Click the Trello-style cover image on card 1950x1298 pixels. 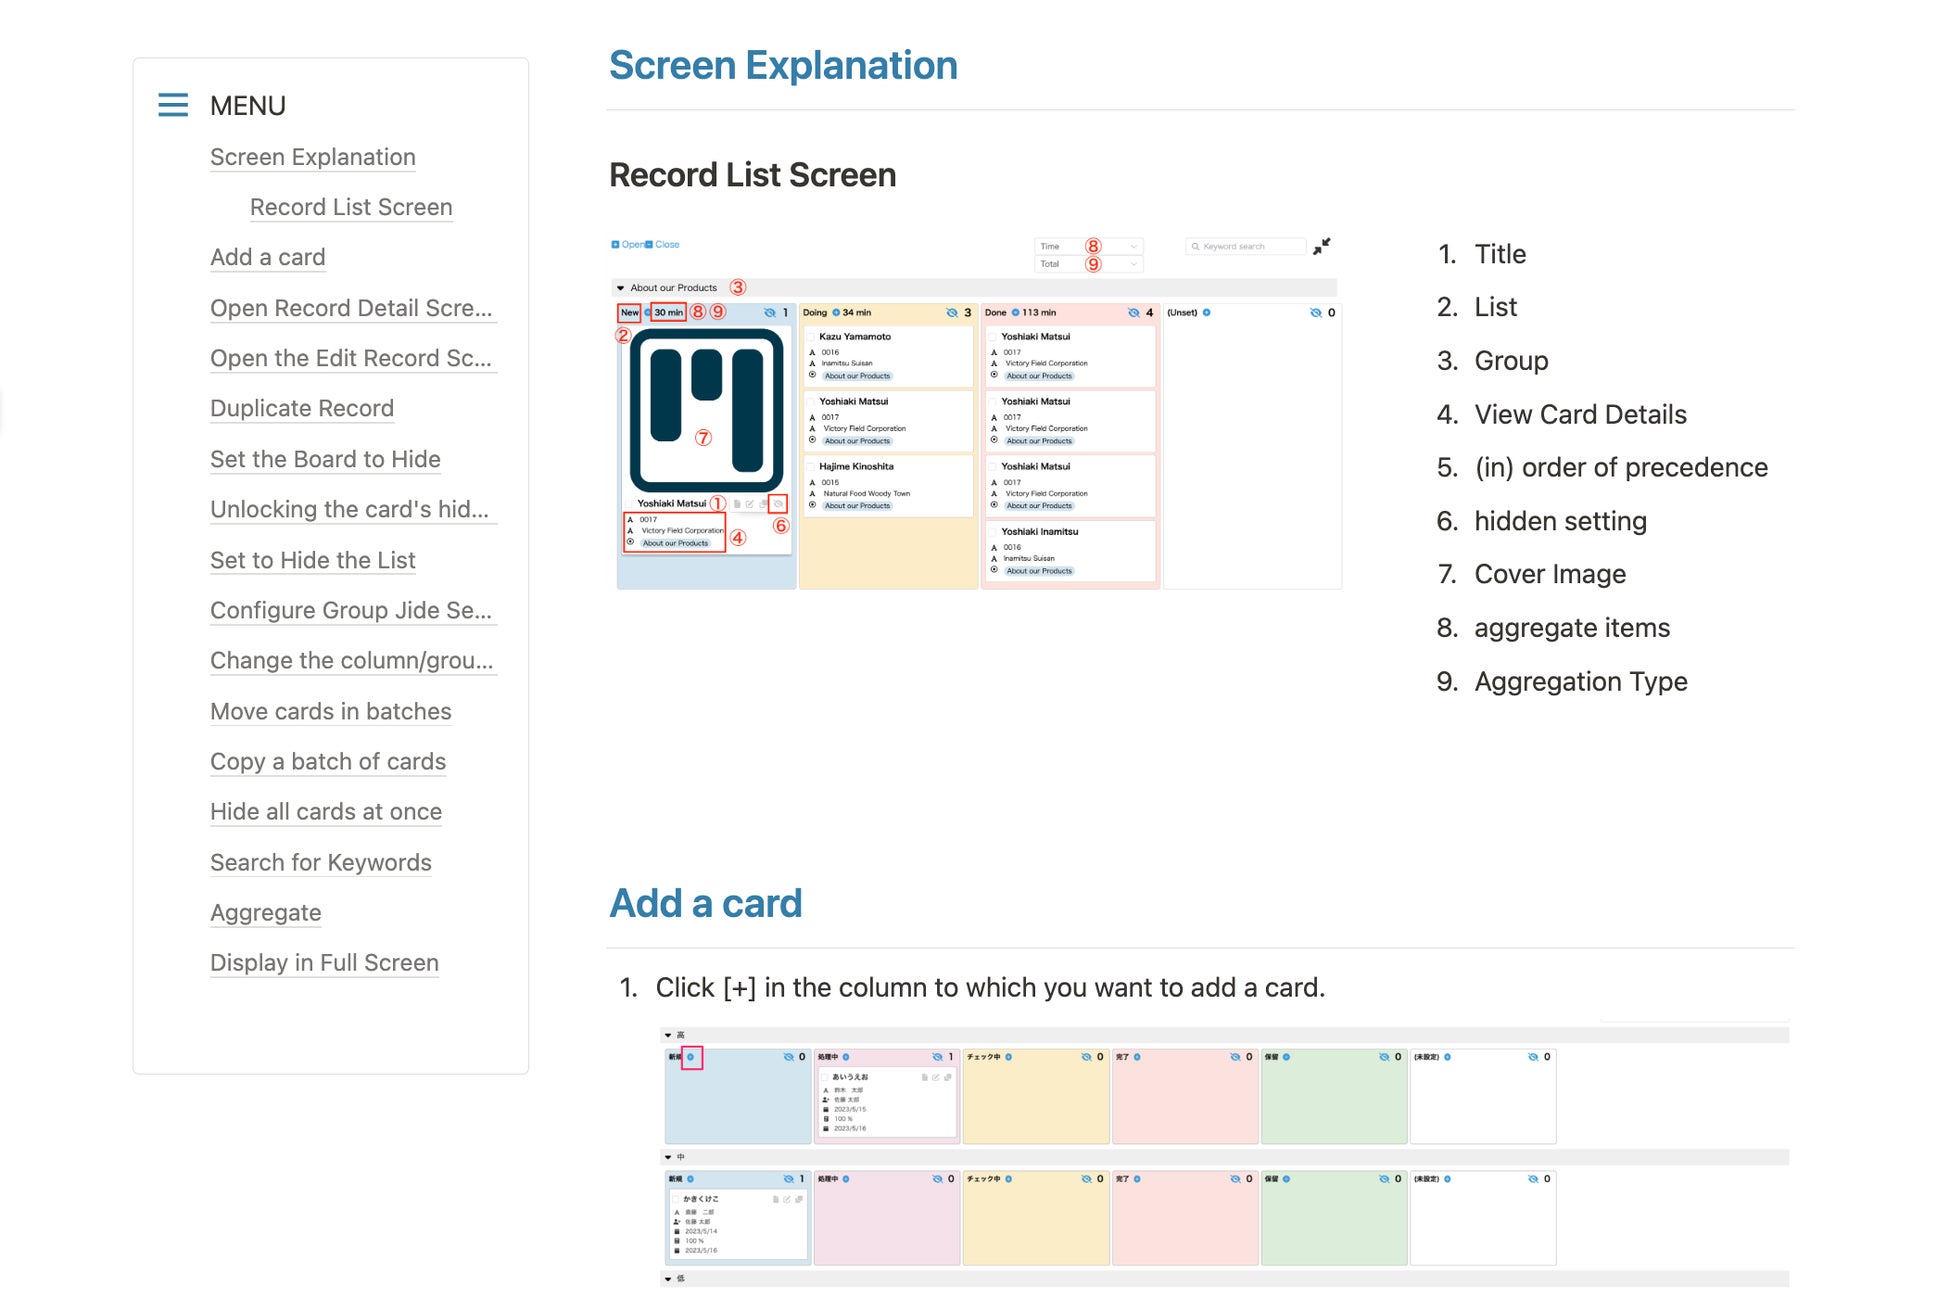706,410
